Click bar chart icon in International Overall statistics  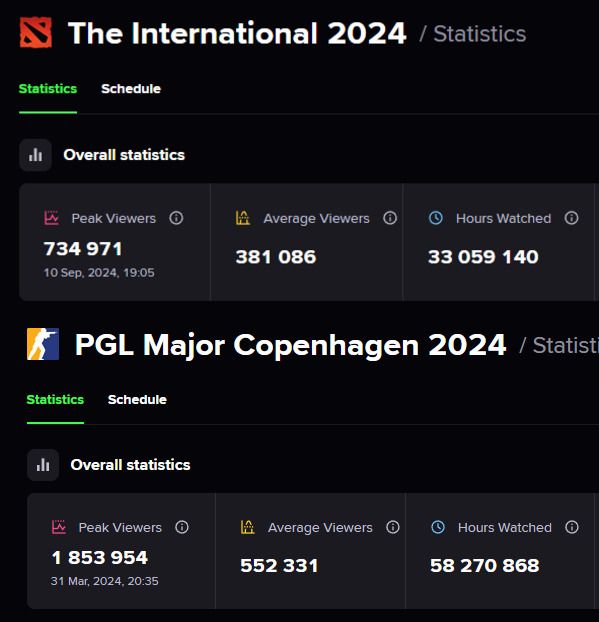35,155
